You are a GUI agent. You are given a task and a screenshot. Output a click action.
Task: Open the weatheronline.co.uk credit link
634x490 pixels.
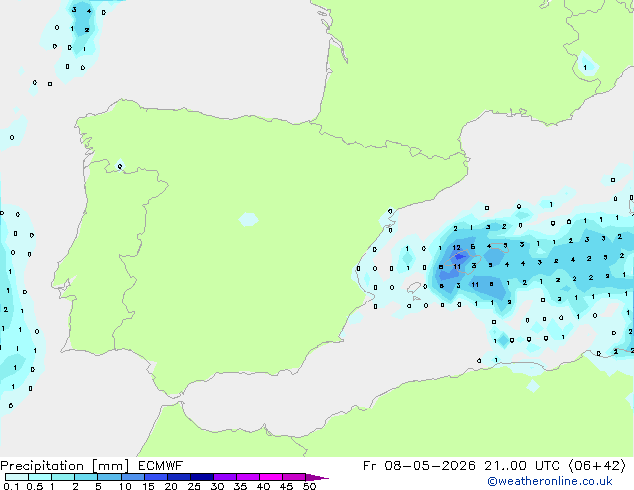(550, 481)
